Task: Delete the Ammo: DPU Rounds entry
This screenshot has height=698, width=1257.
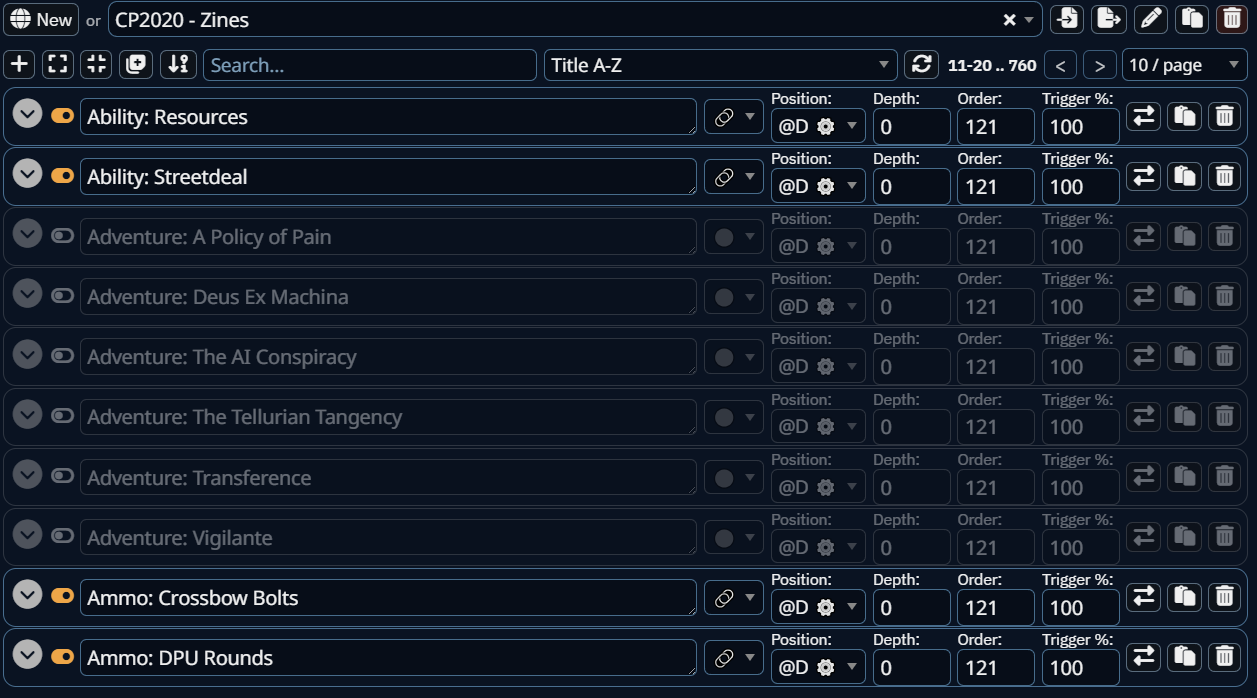Action: (x=1224, y=657)
